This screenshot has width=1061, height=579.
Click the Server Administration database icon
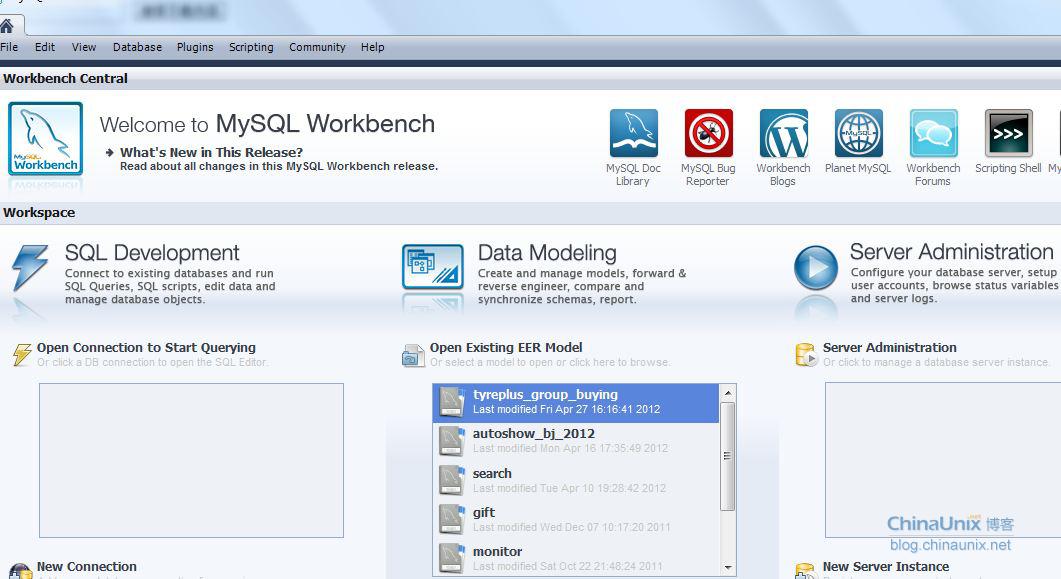806,354
